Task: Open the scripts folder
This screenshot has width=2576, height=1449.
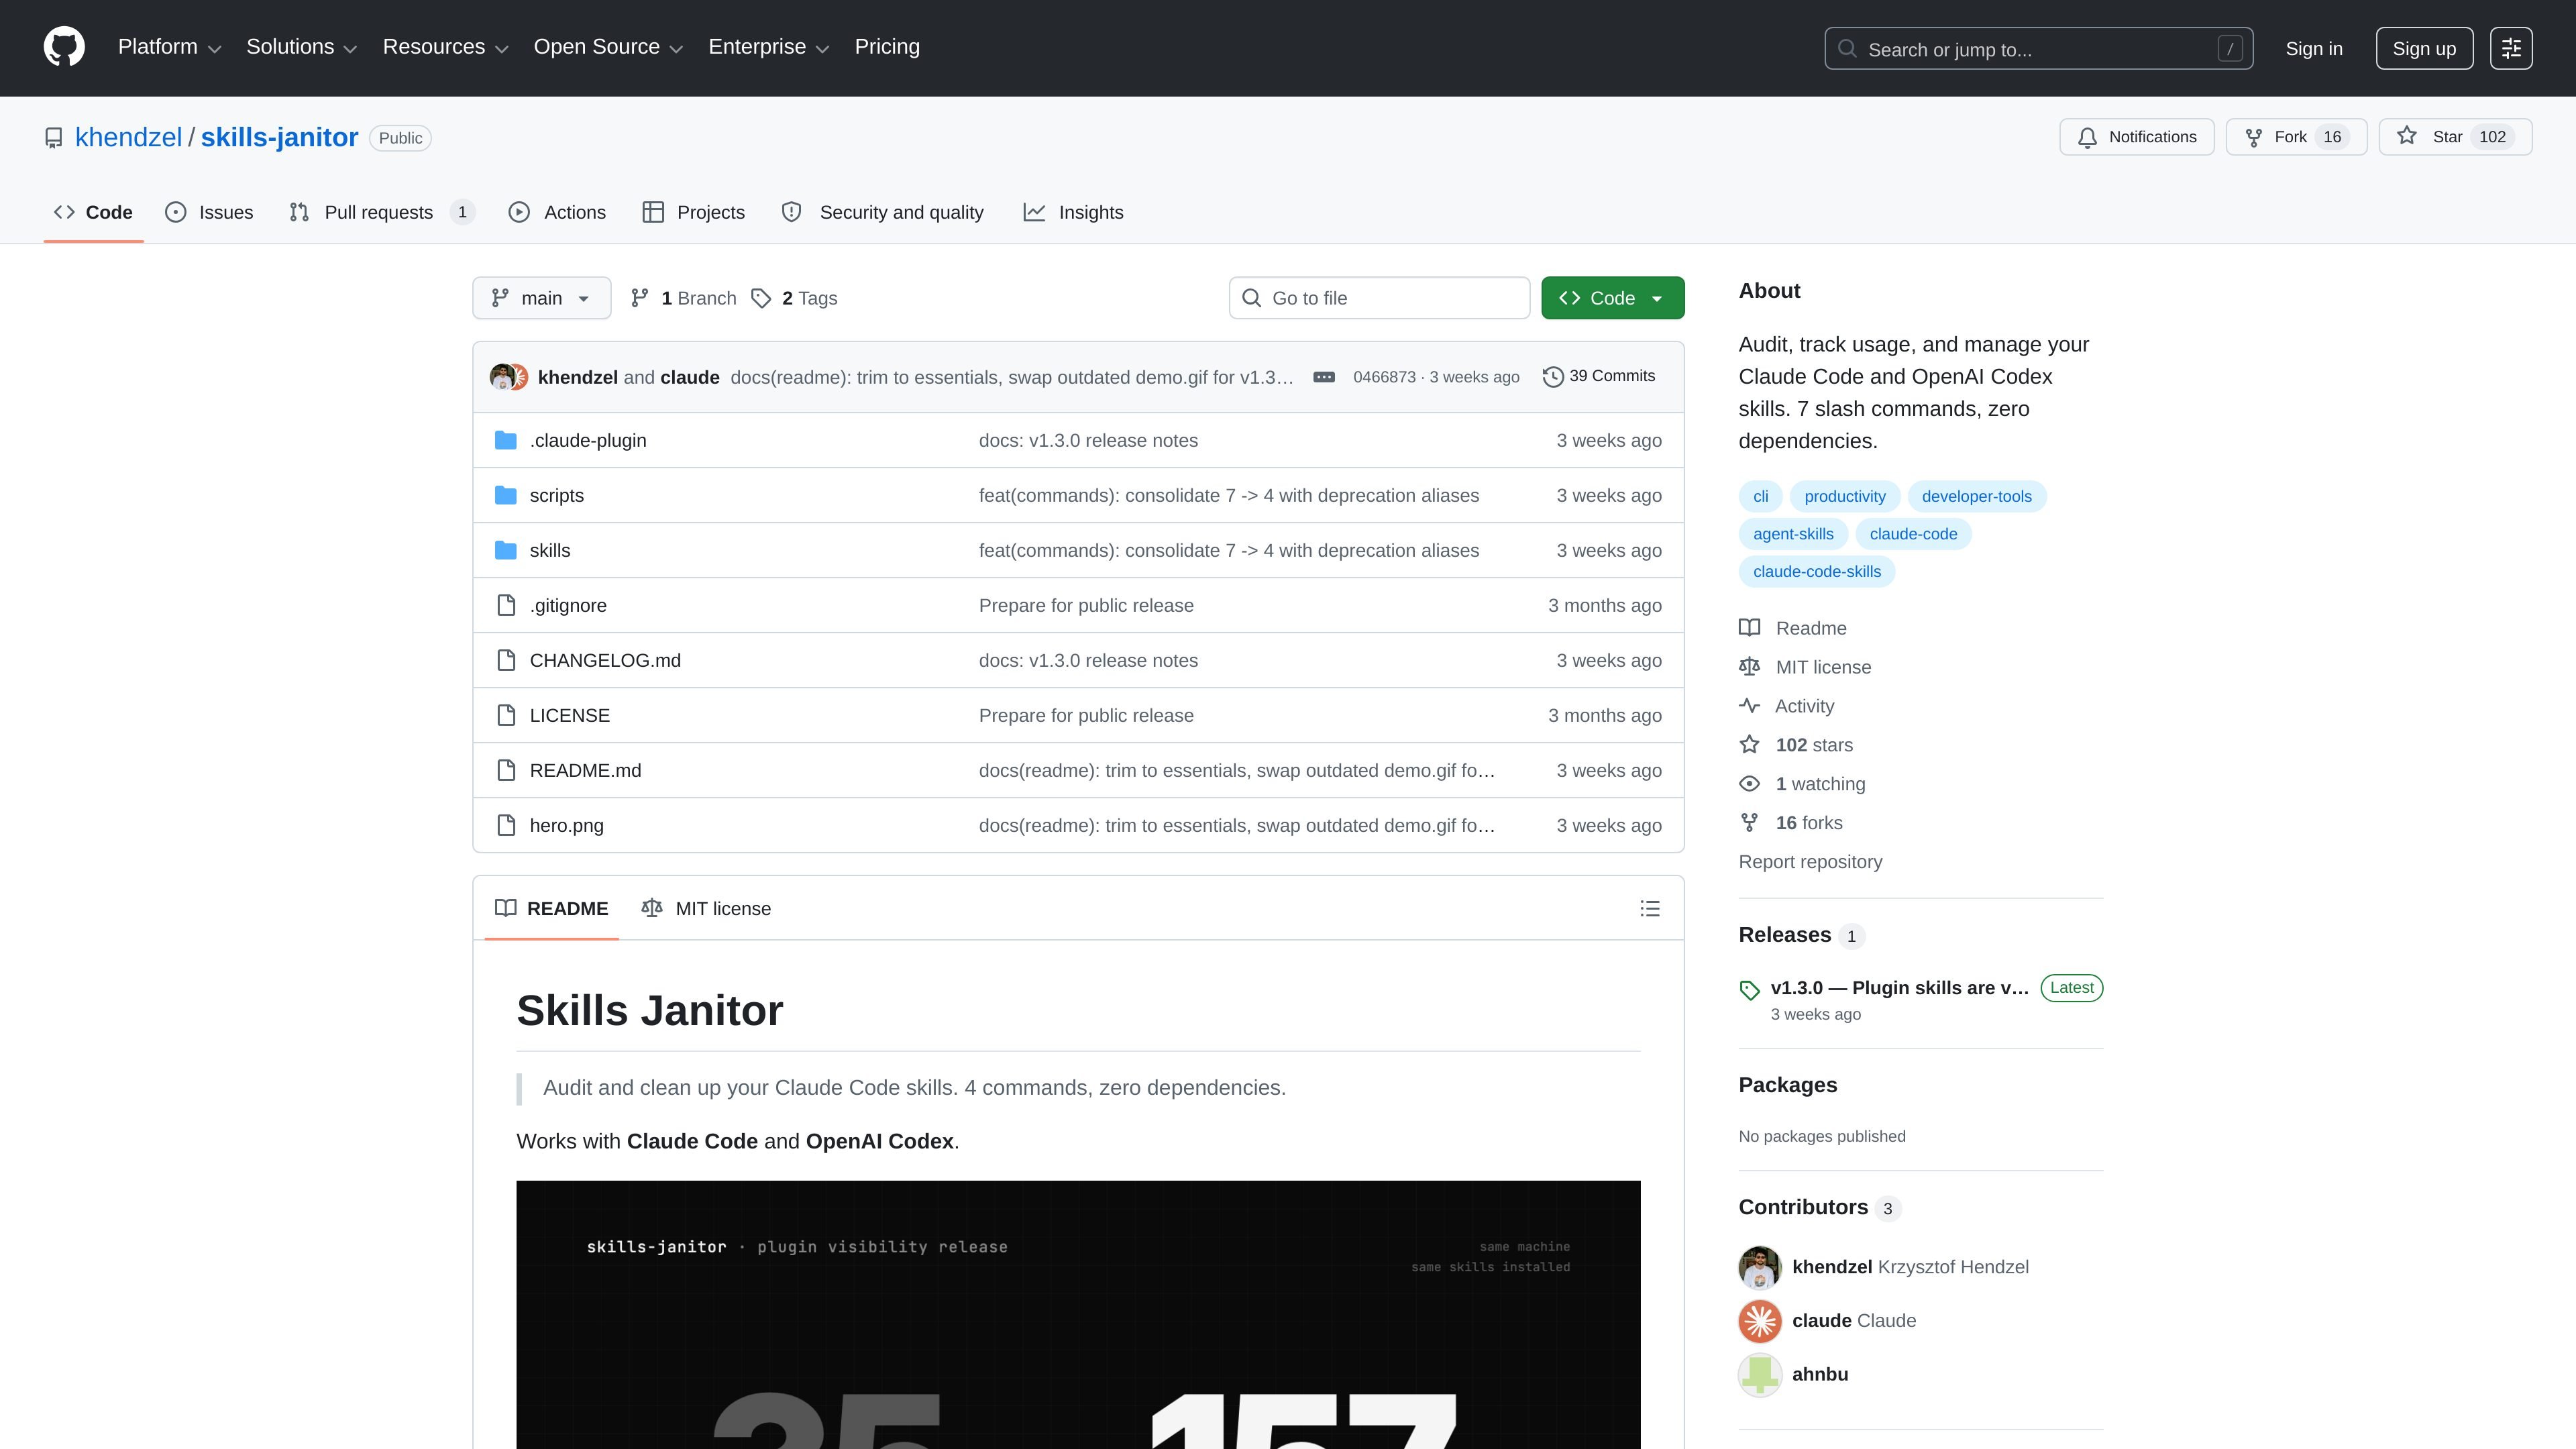Action: click(556, 495)
